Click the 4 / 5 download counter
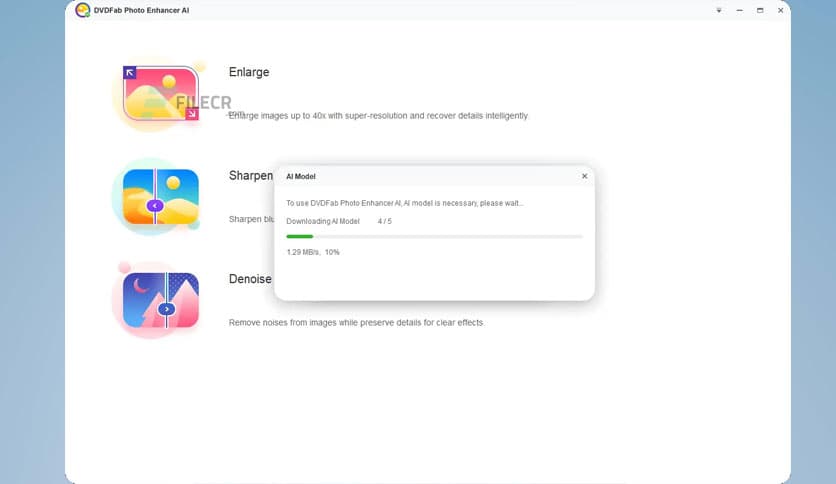The width and height of the screenshot is (836, 484). coord(384,221)
